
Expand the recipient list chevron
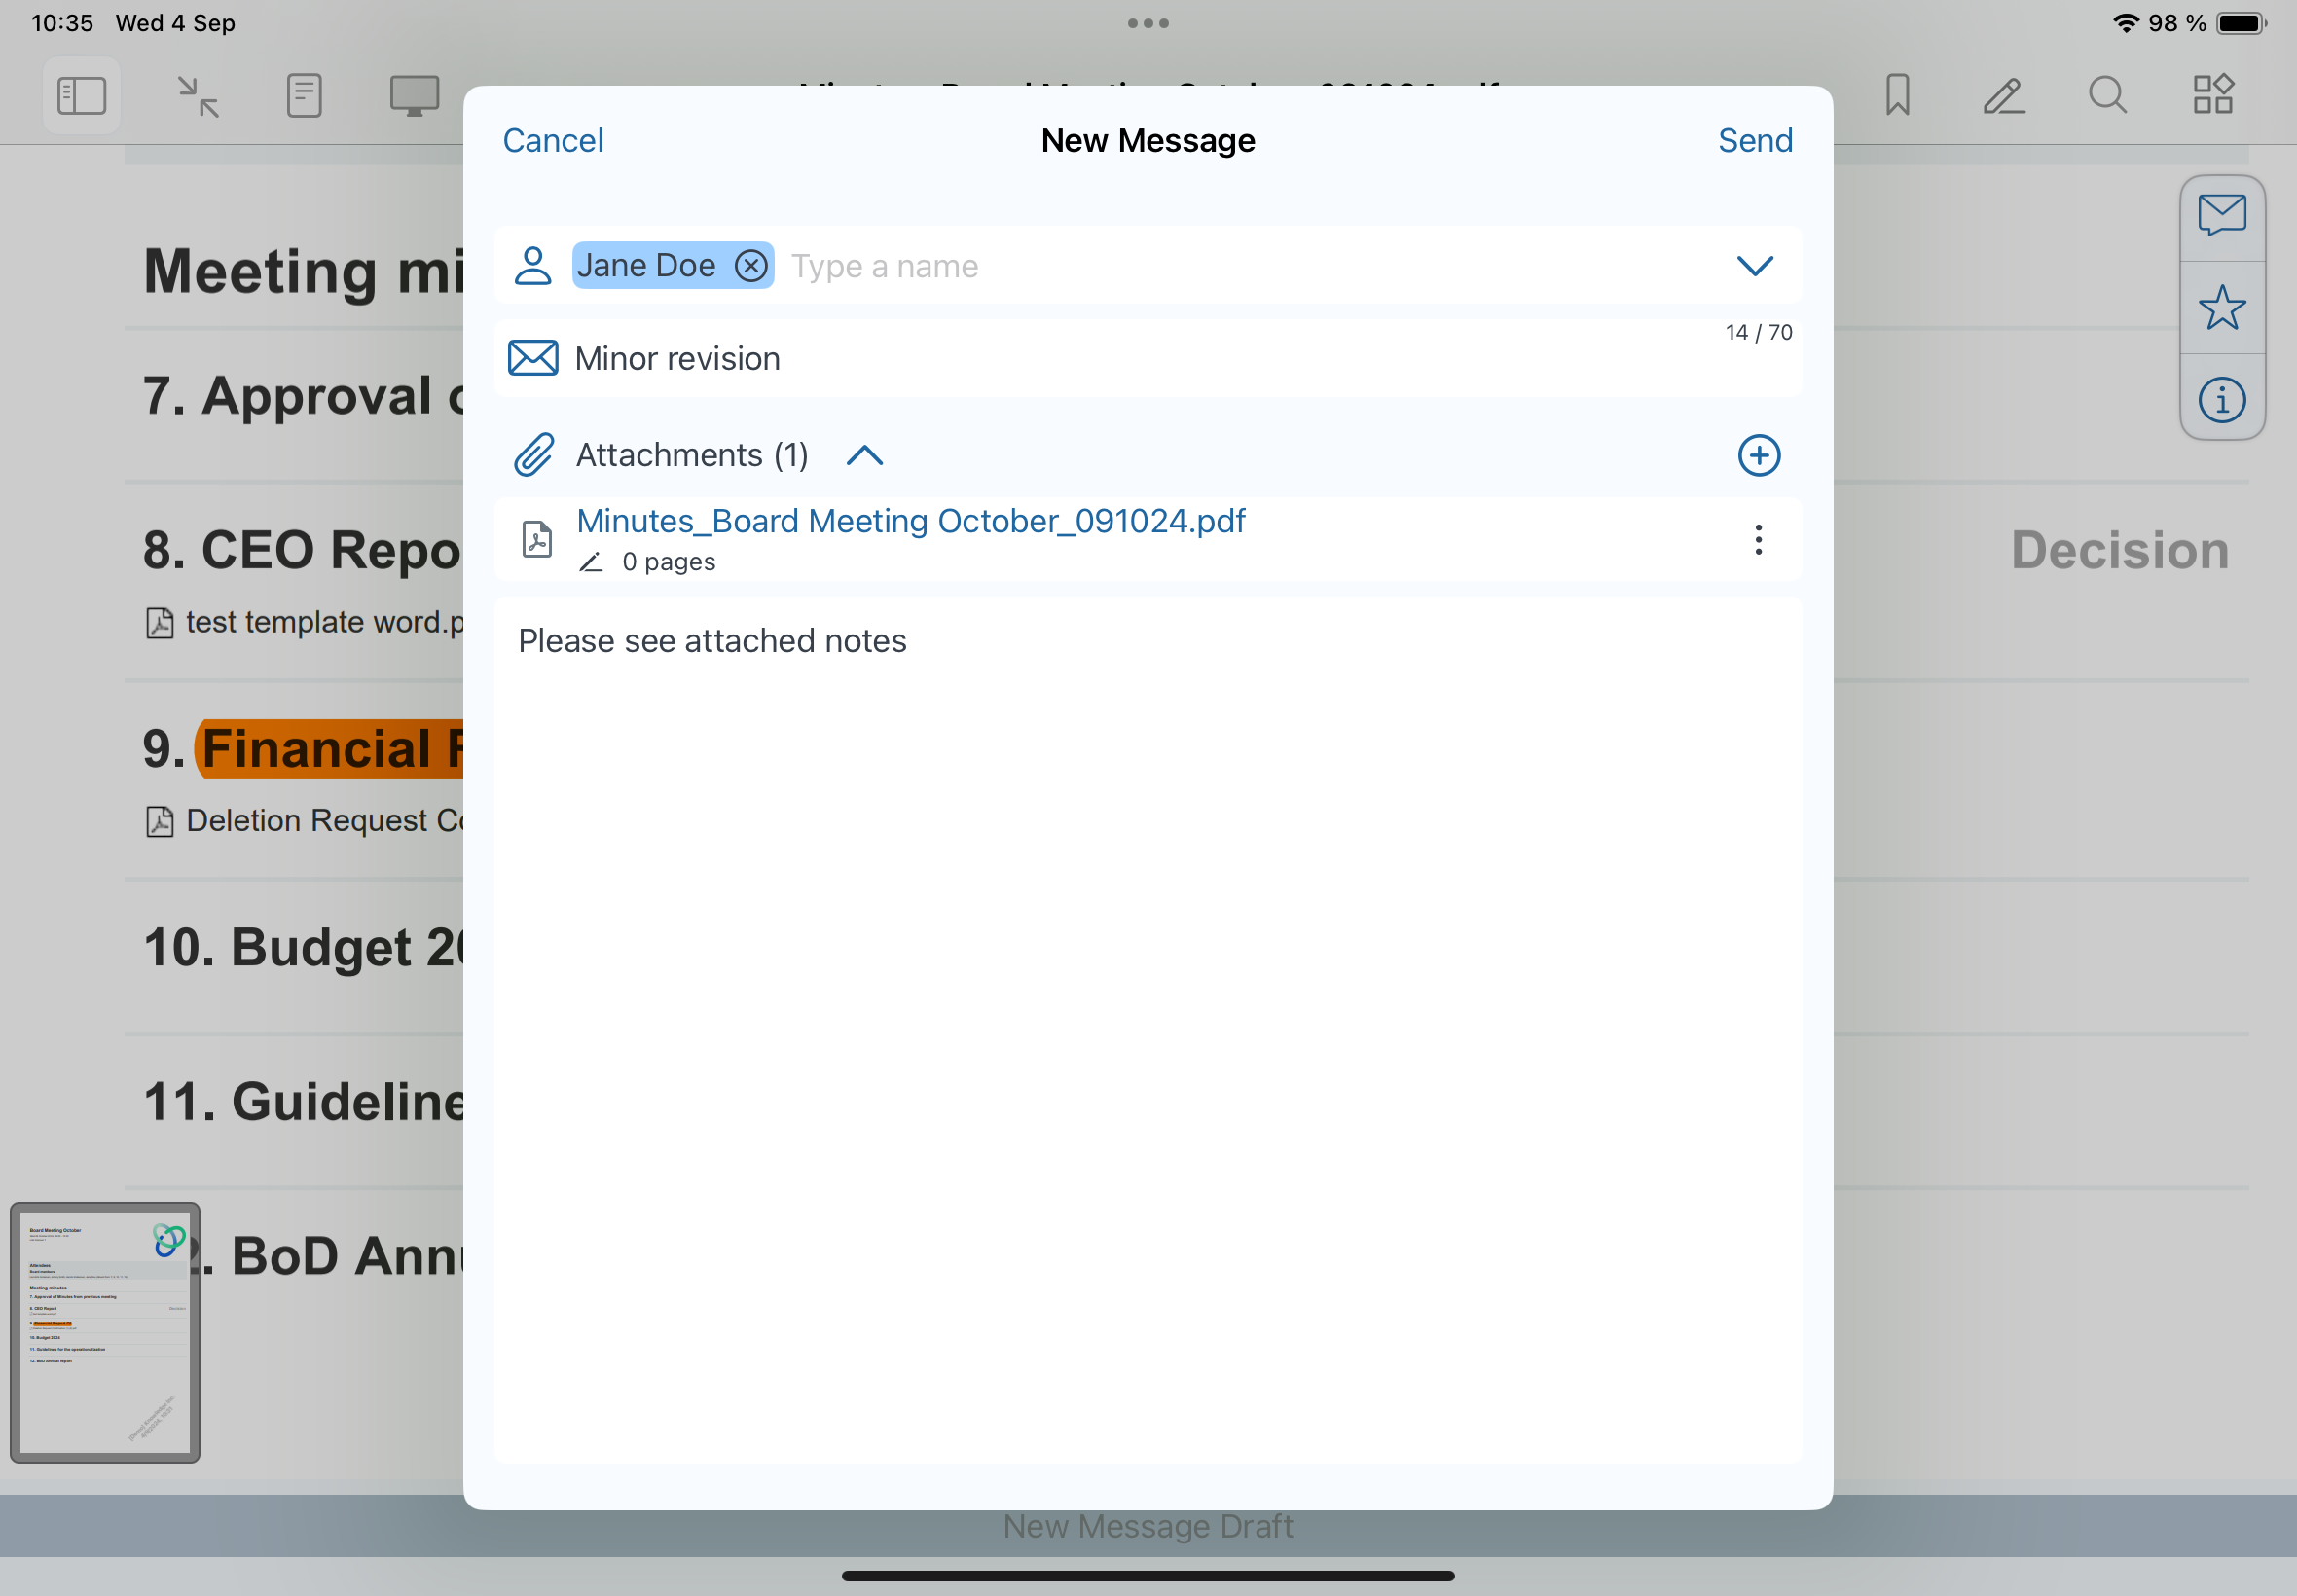click(x=1755, y=266)
